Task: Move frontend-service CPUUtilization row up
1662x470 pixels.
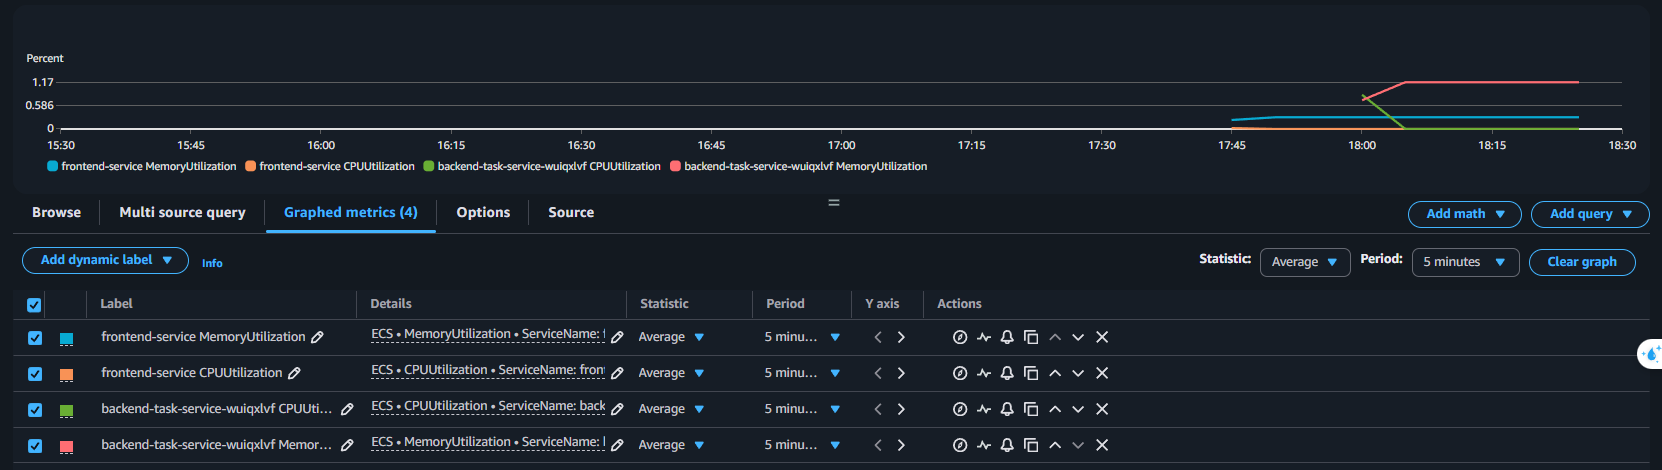Action: (x=1055, y=373)
